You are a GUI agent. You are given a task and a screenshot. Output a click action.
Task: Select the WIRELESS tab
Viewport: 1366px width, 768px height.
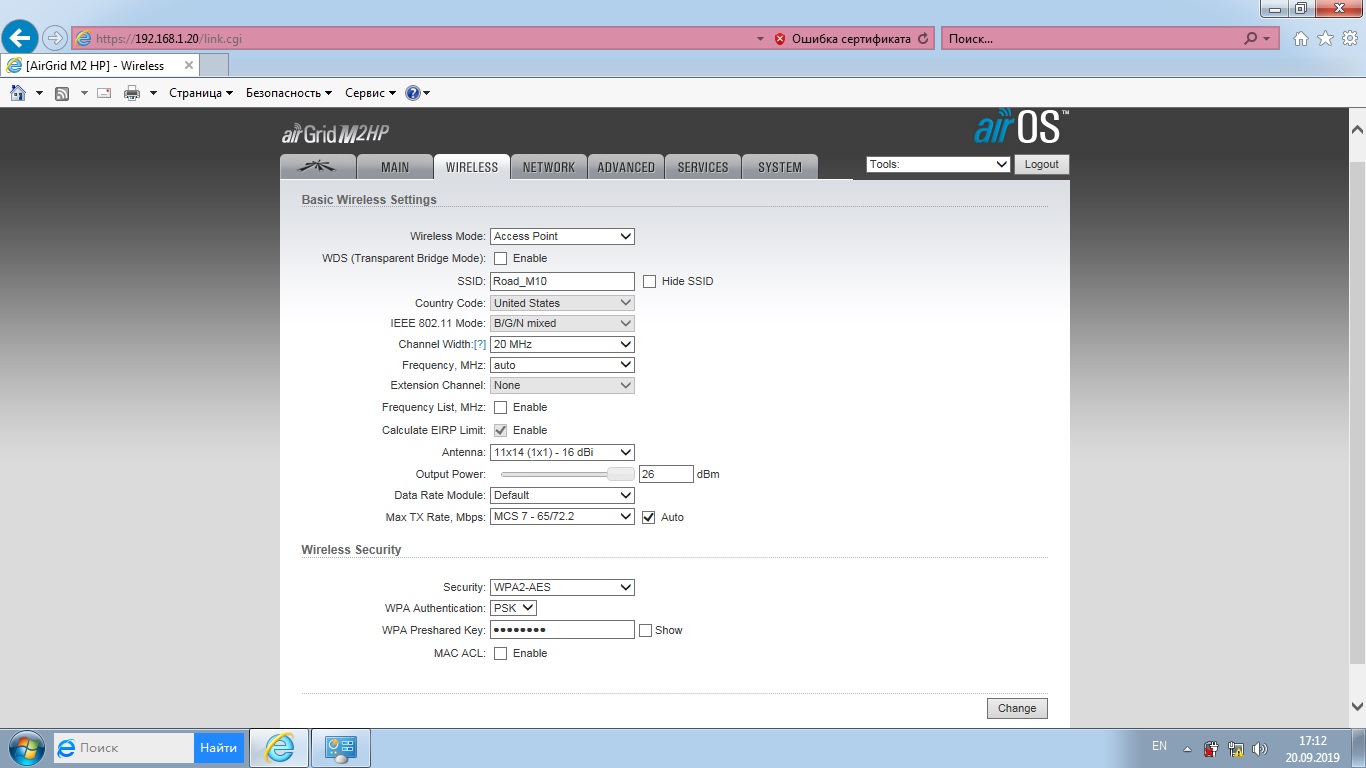click(472, 167)
